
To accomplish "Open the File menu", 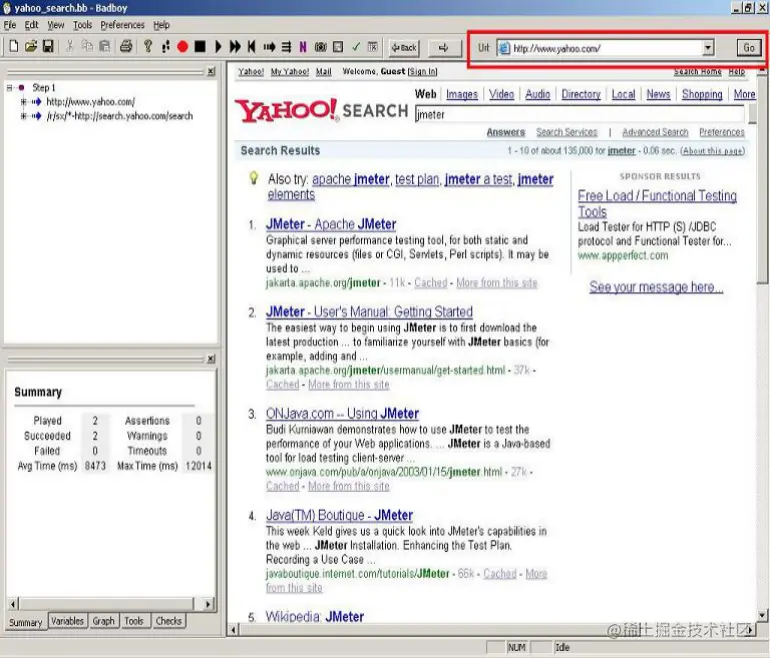I will [10, 25].
